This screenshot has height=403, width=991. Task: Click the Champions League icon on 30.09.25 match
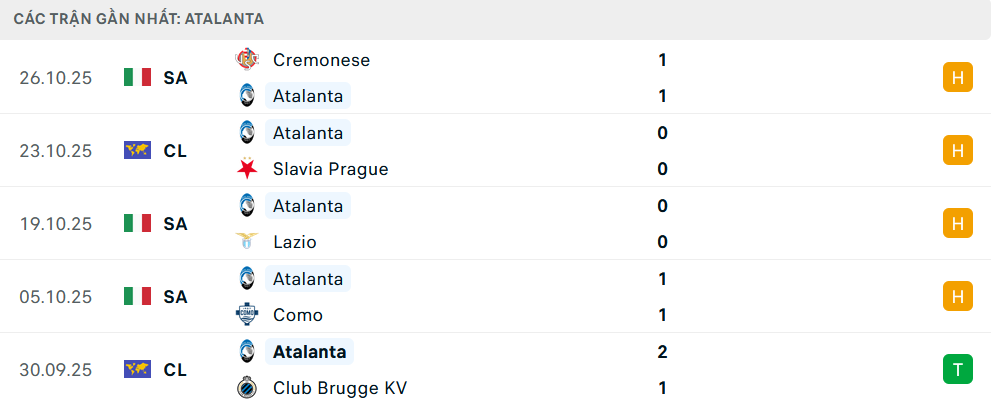(x=137, y=369)
